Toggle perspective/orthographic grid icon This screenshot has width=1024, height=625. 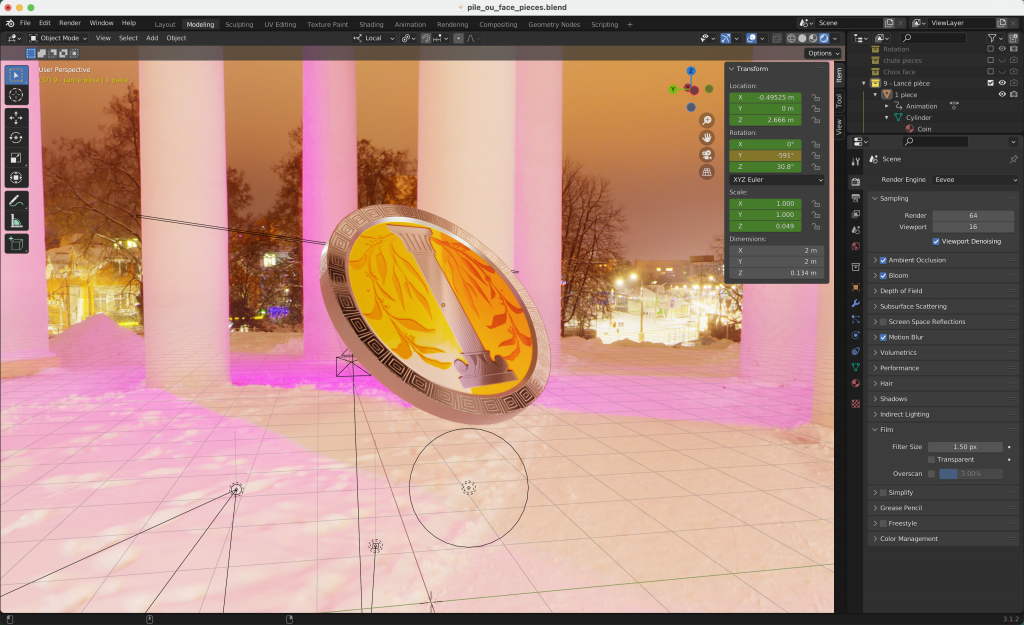click(x=706, y=171)
